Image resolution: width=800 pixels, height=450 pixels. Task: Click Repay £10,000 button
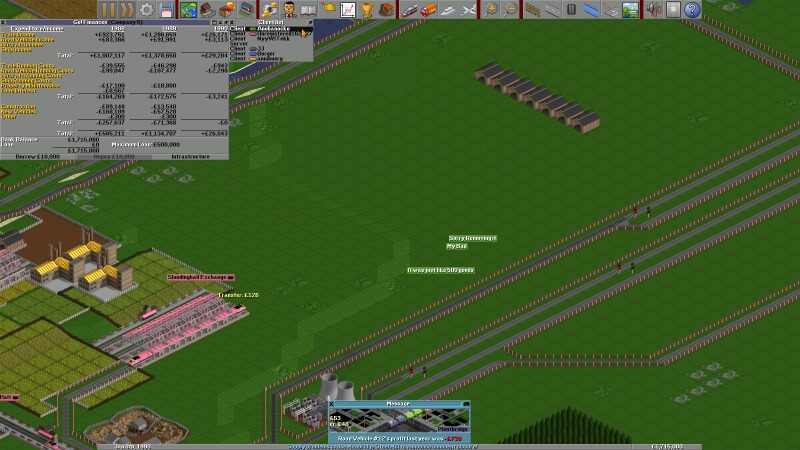[x=114, y=157]
